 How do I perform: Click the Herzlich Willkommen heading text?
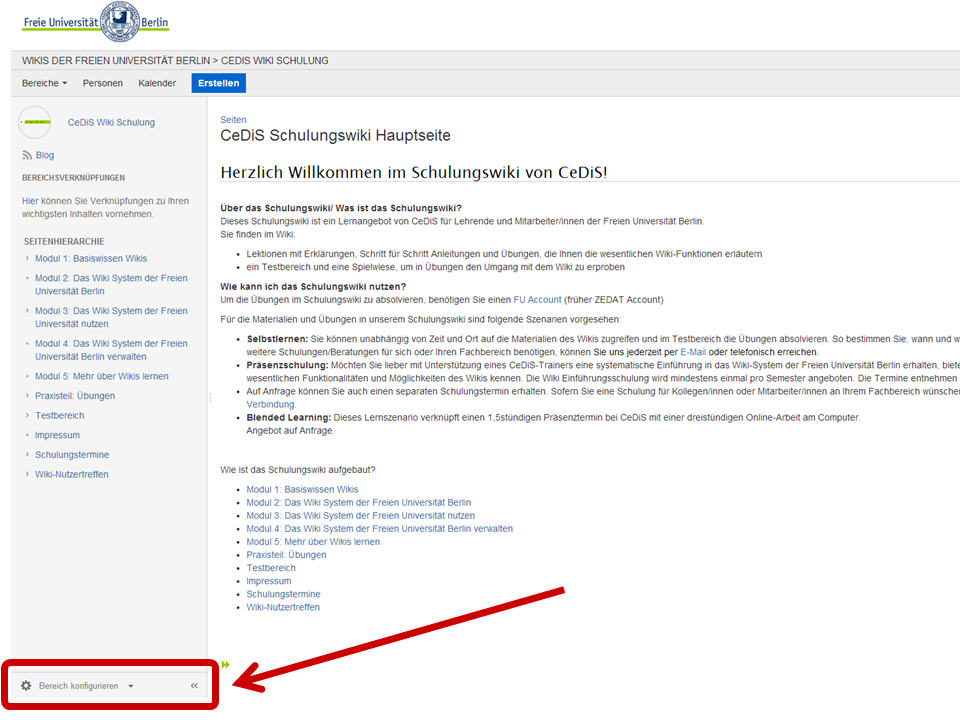pos(414,172)
